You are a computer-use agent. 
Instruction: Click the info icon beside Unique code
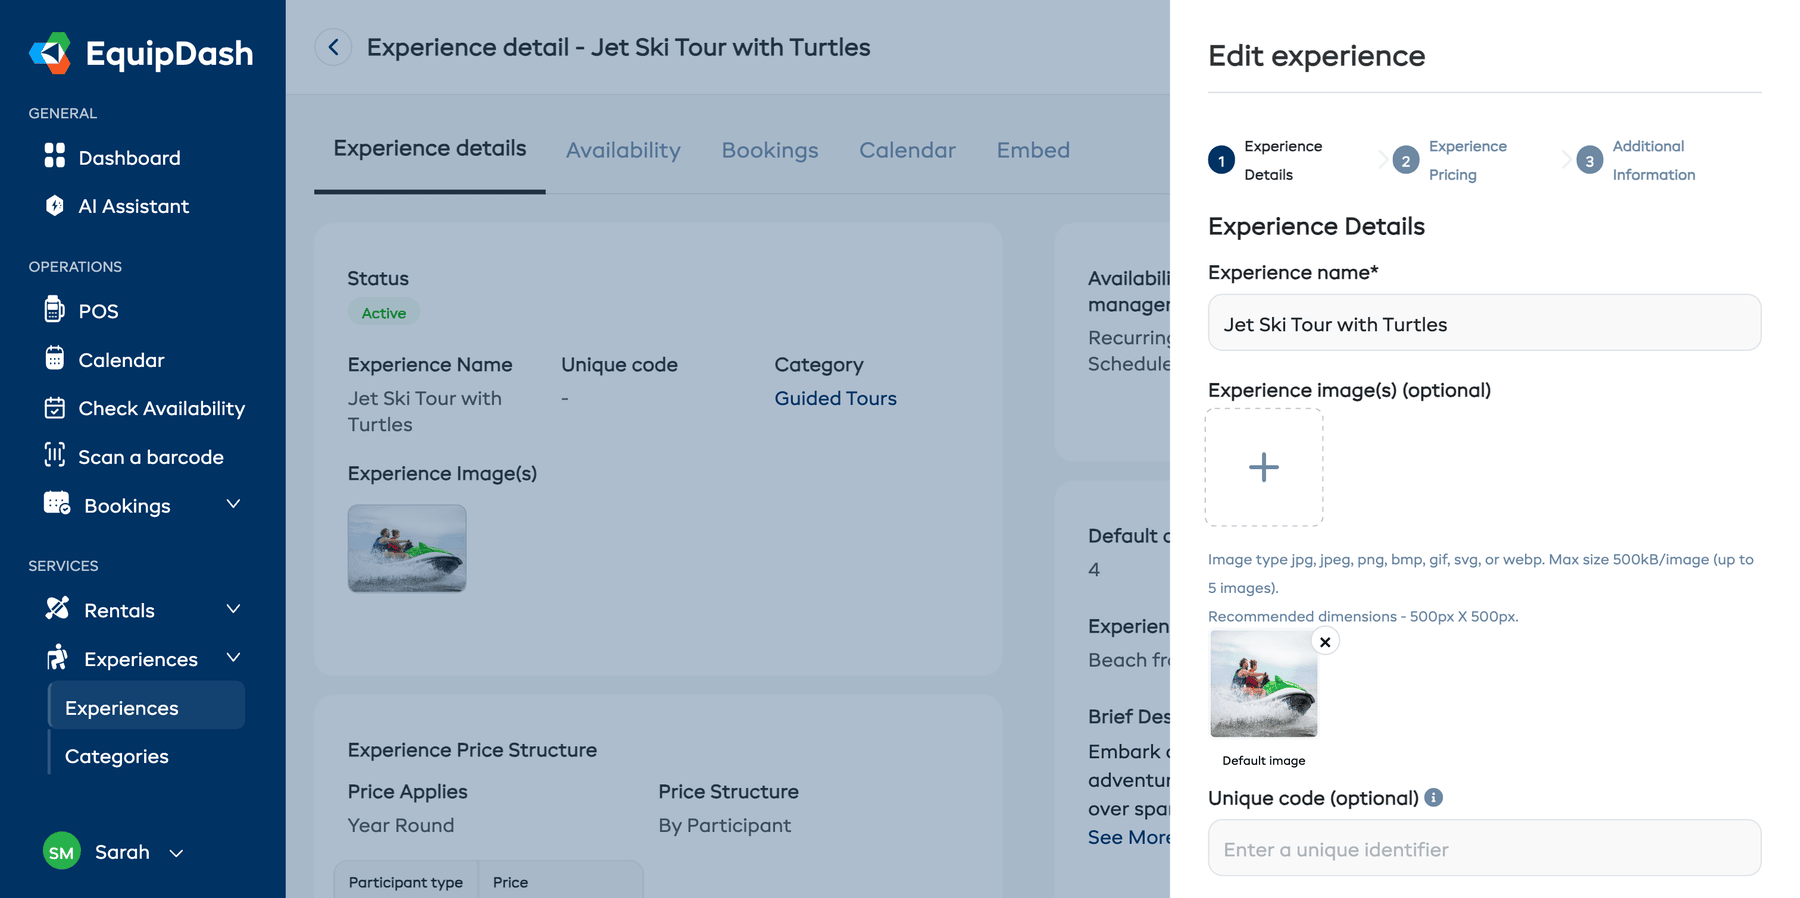point(1434,797)
